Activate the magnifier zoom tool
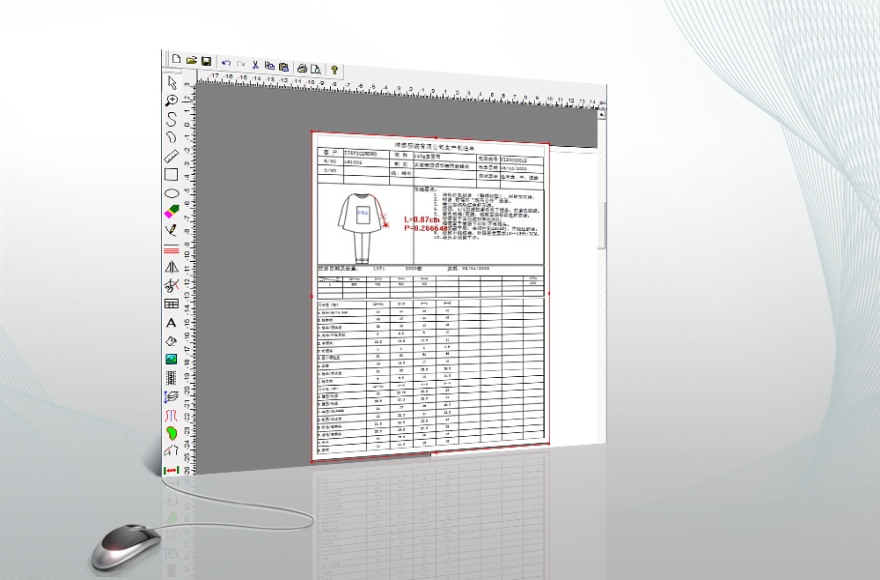The height and width of the screenshot is (580, 880). (172, 101)
